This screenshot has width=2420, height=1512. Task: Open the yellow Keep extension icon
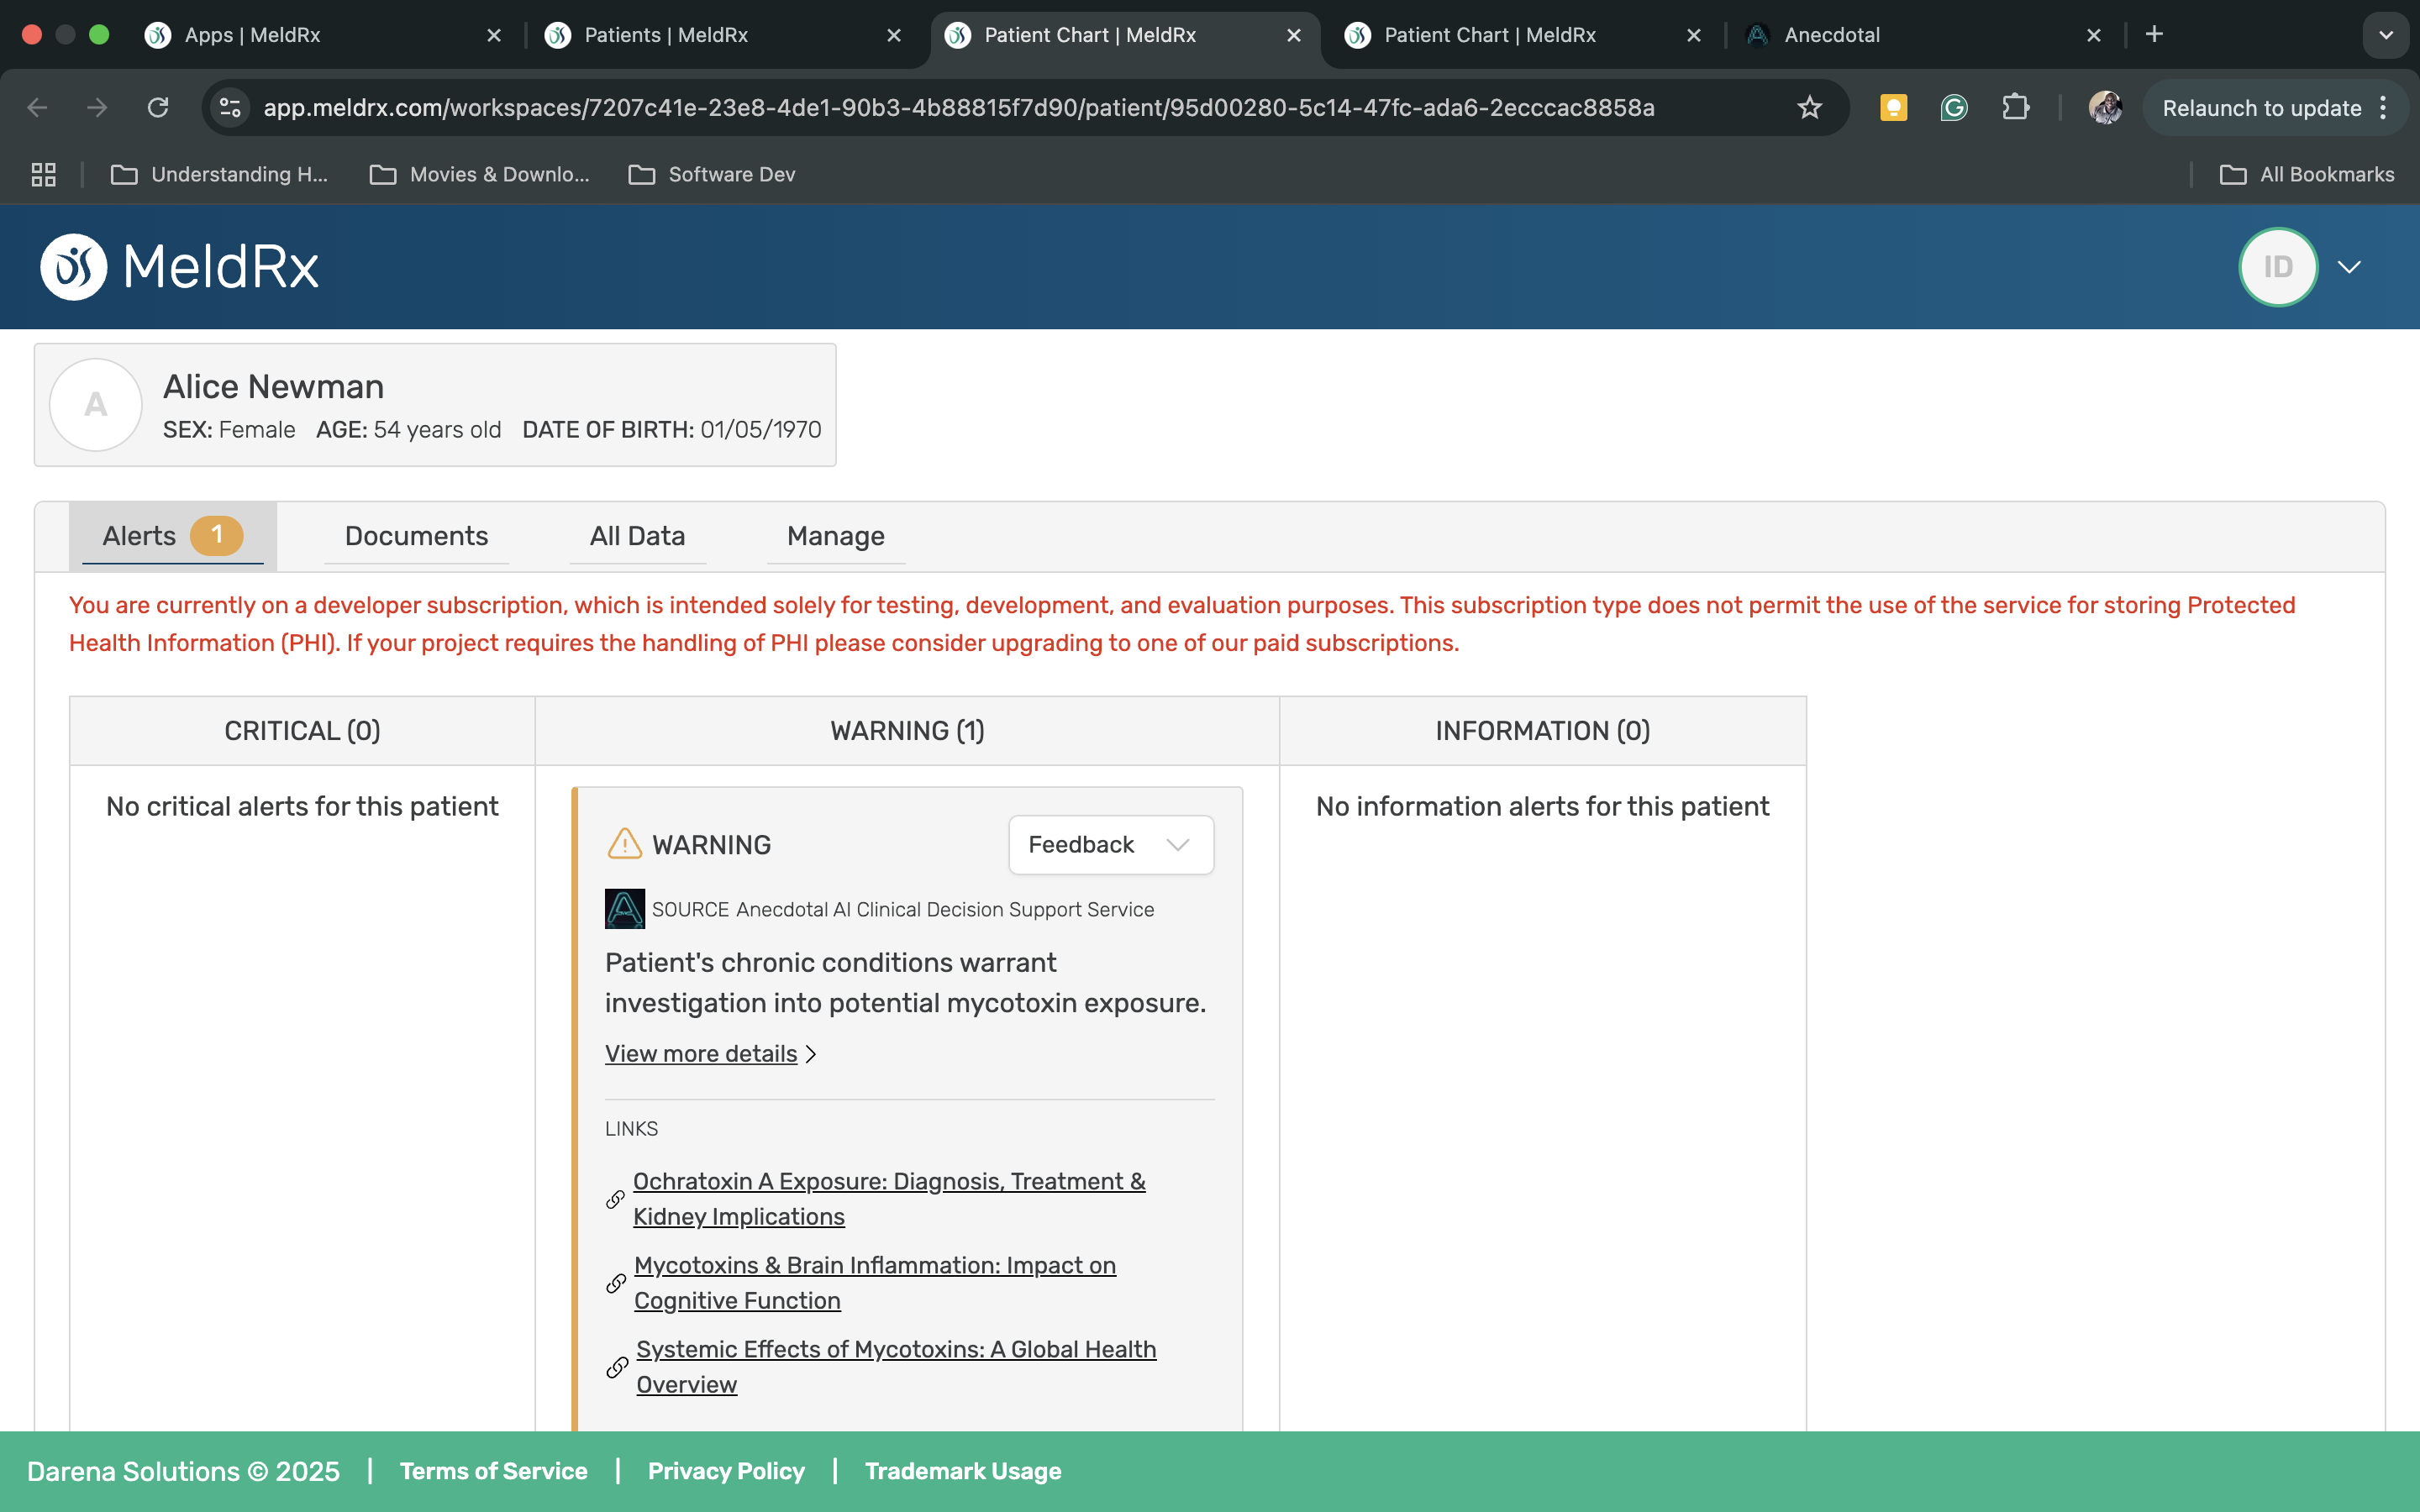coord(1893,108)
